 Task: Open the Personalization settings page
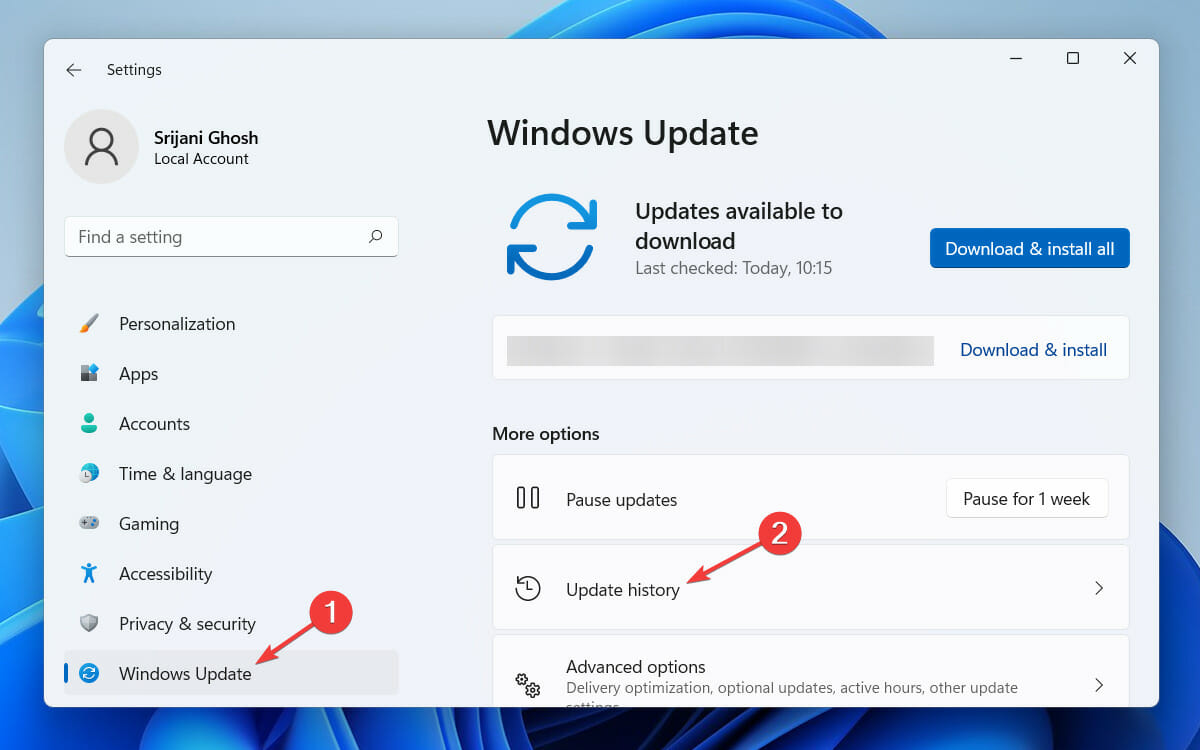pyautogui.click(x=231, y=324)
